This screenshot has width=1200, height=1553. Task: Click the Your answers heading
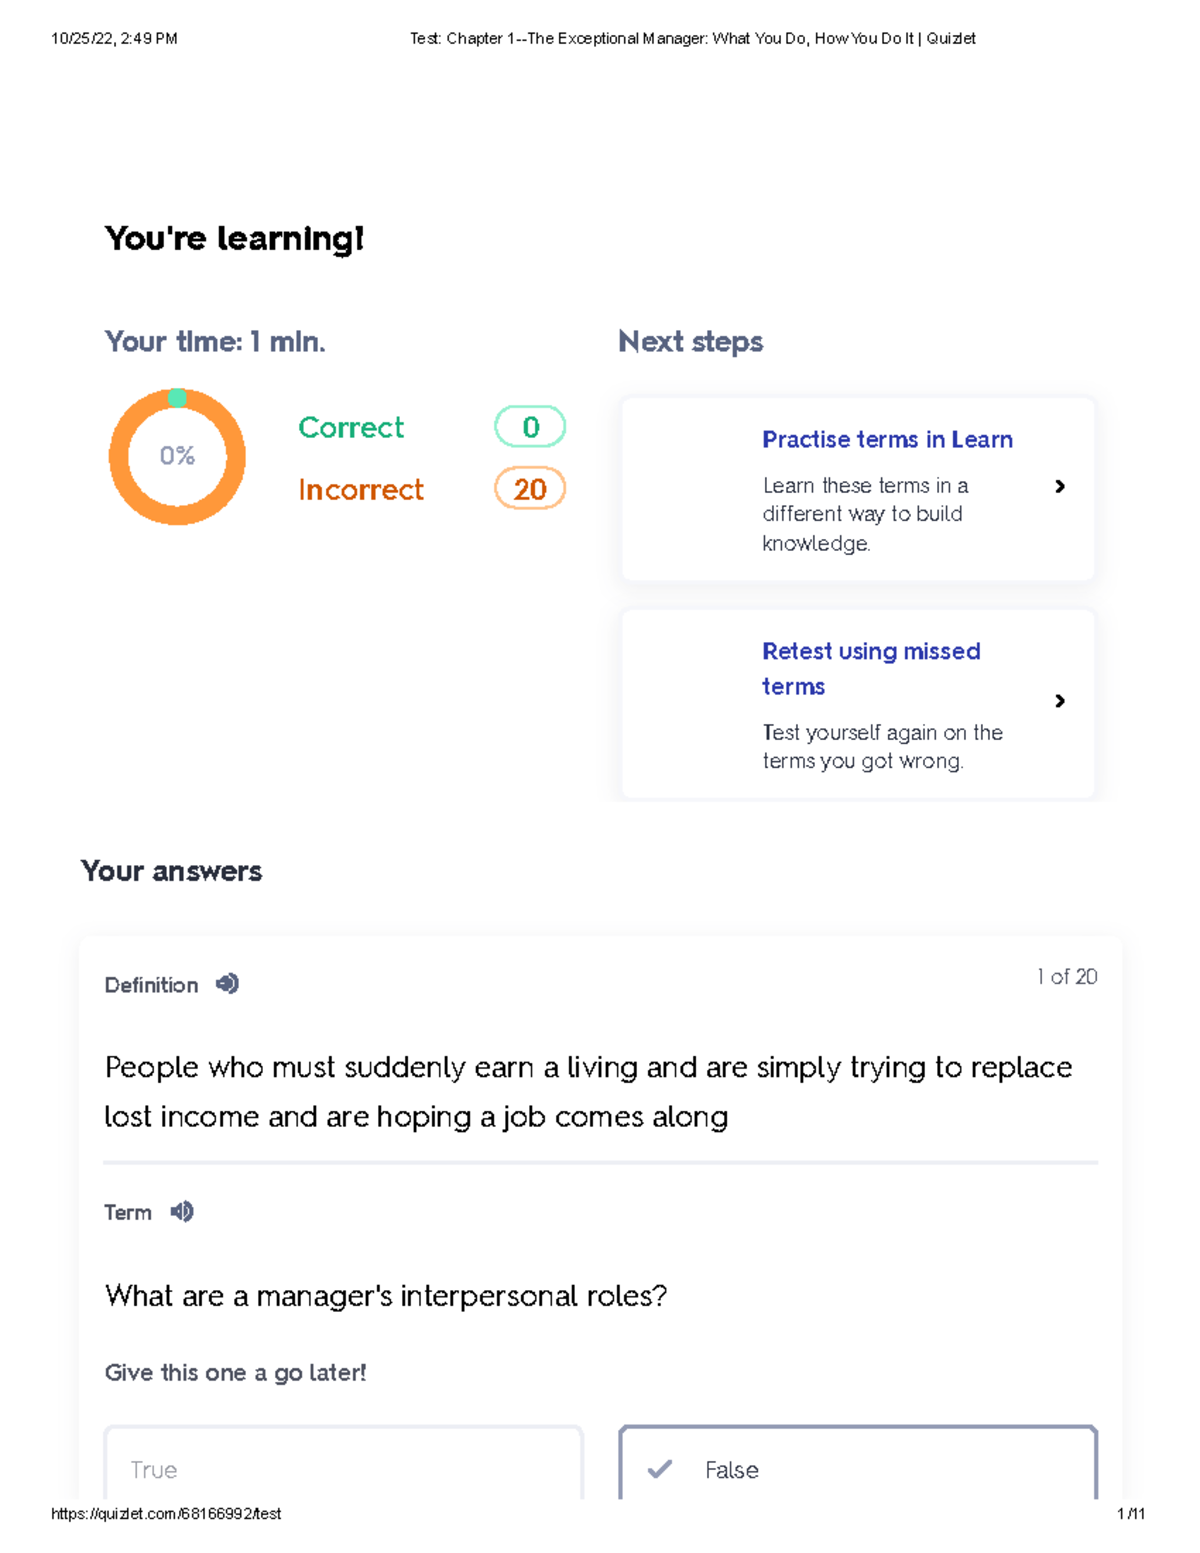[171, 871]
